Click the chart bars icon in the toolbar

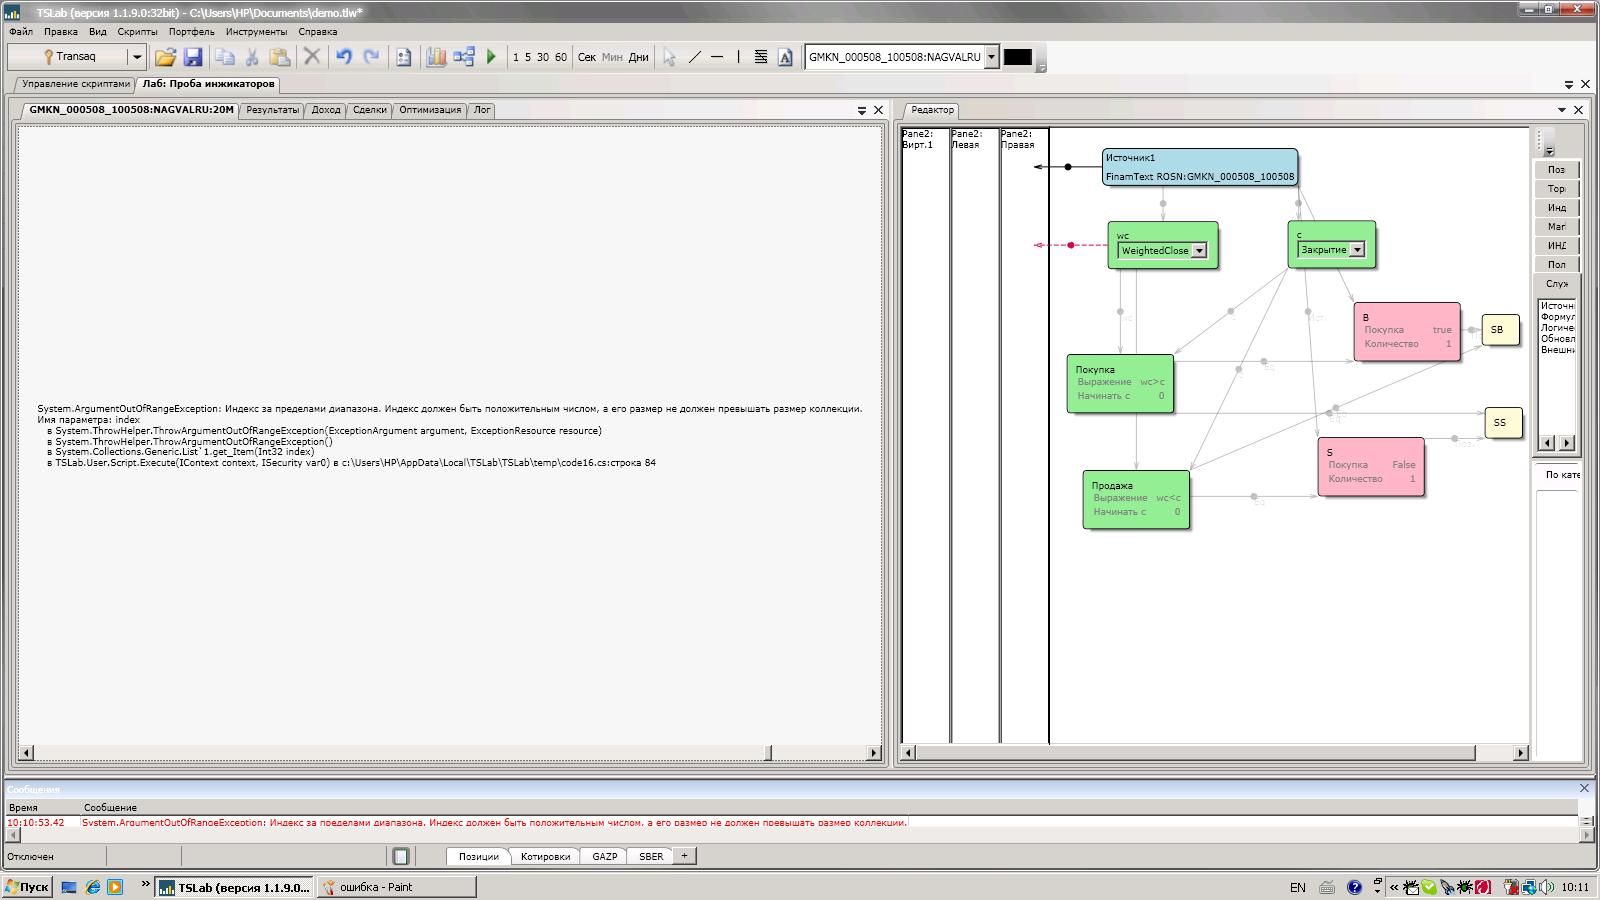pos(436,57)
